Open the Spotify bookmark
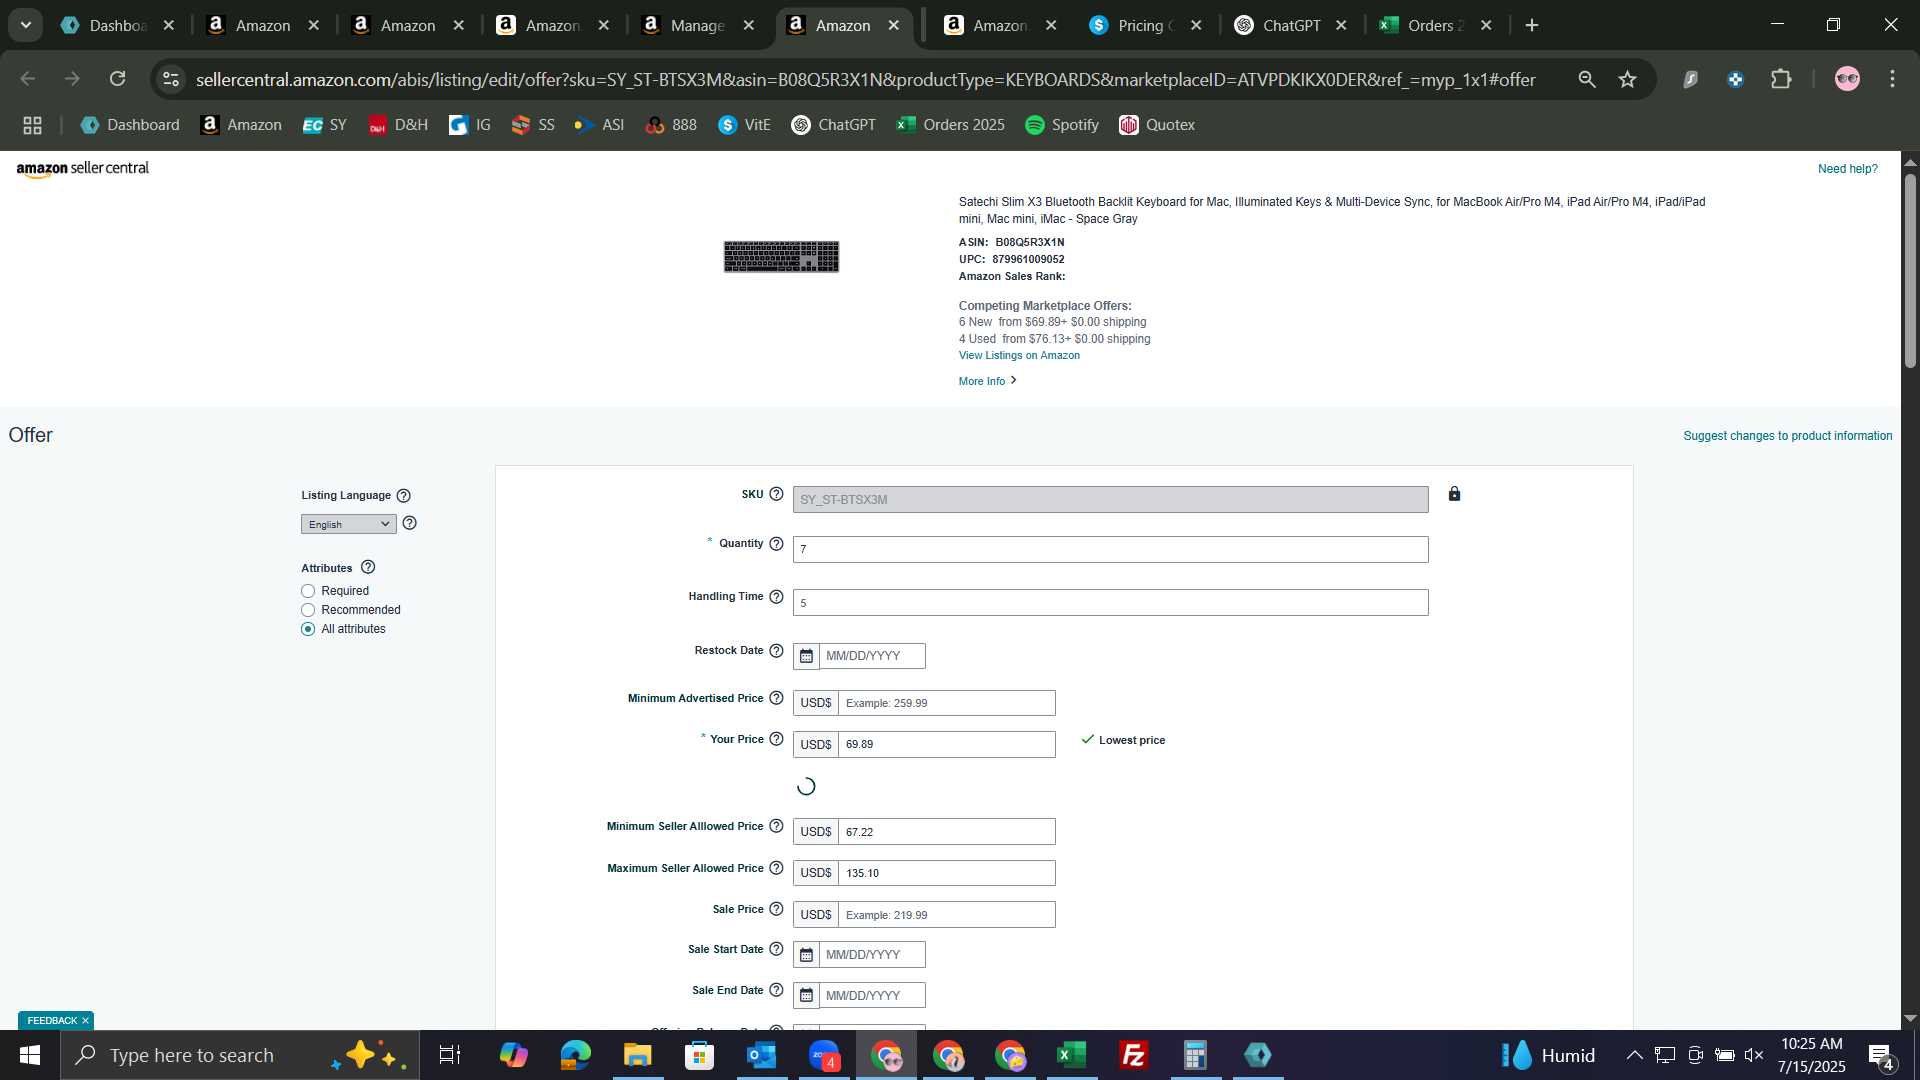Screen dimensions: 1920x1080 [1062, 125]
